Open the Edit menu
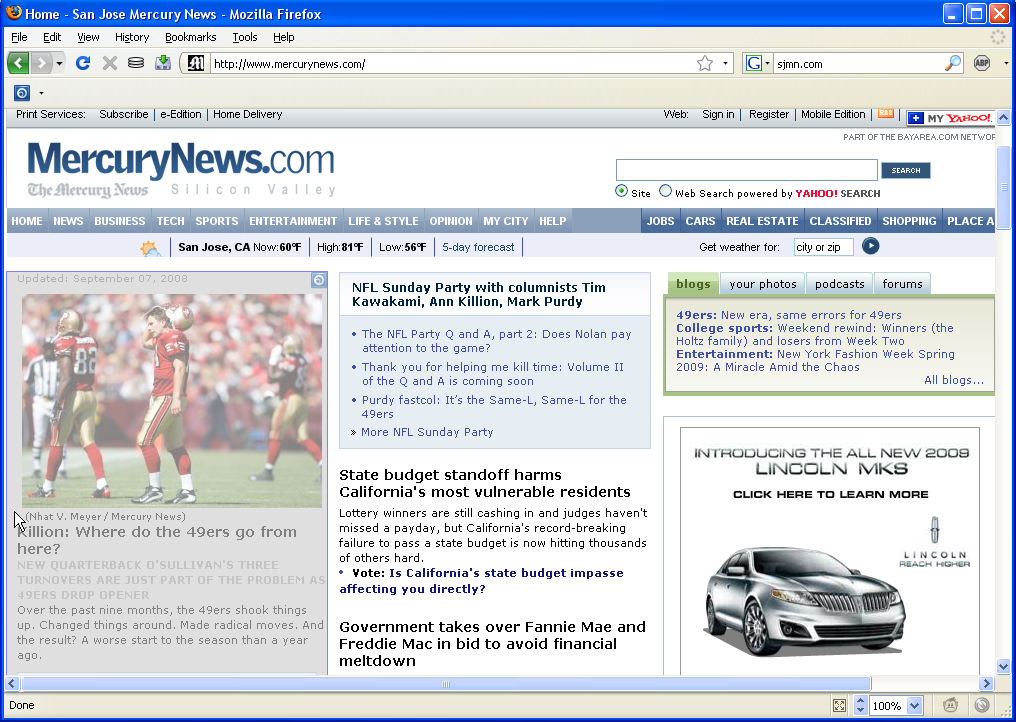Screen dimensions: 1016x722 (52, 37)
